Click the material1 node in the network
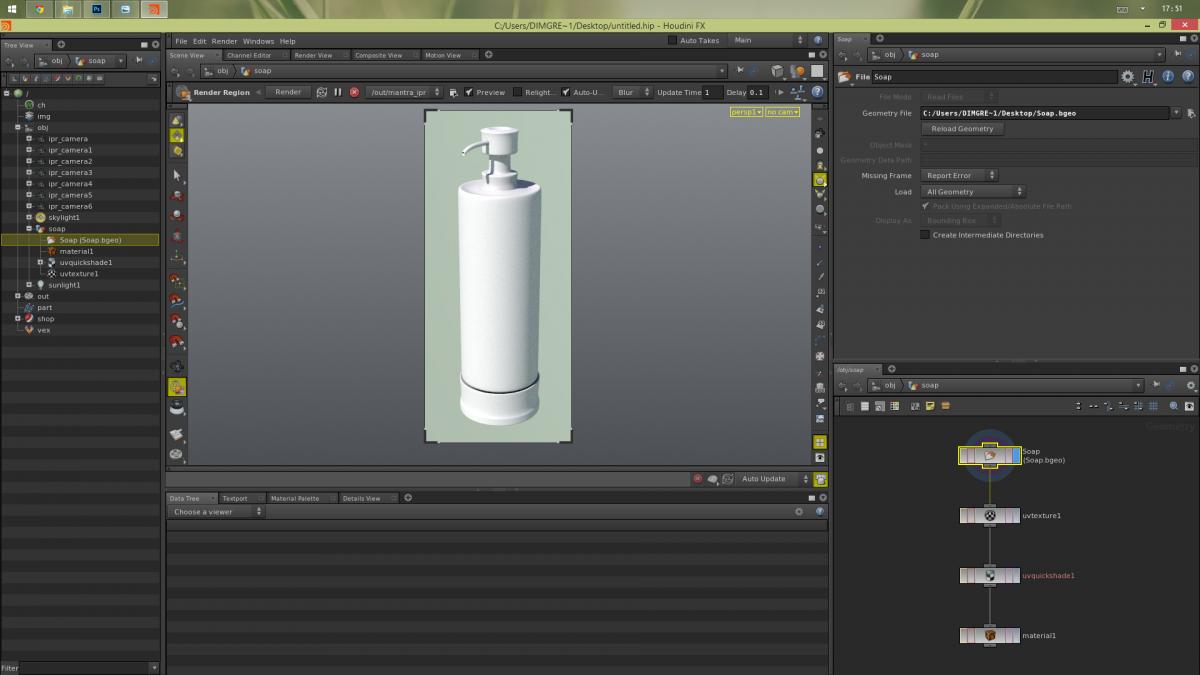 pos(990,635)
